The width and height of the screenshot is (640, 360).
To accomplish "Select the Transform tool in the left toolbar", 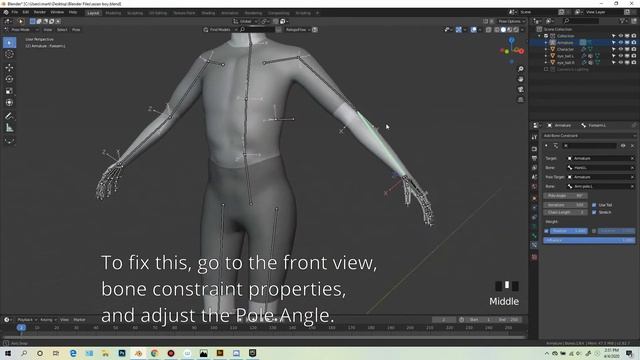I will tap(9, 102).
